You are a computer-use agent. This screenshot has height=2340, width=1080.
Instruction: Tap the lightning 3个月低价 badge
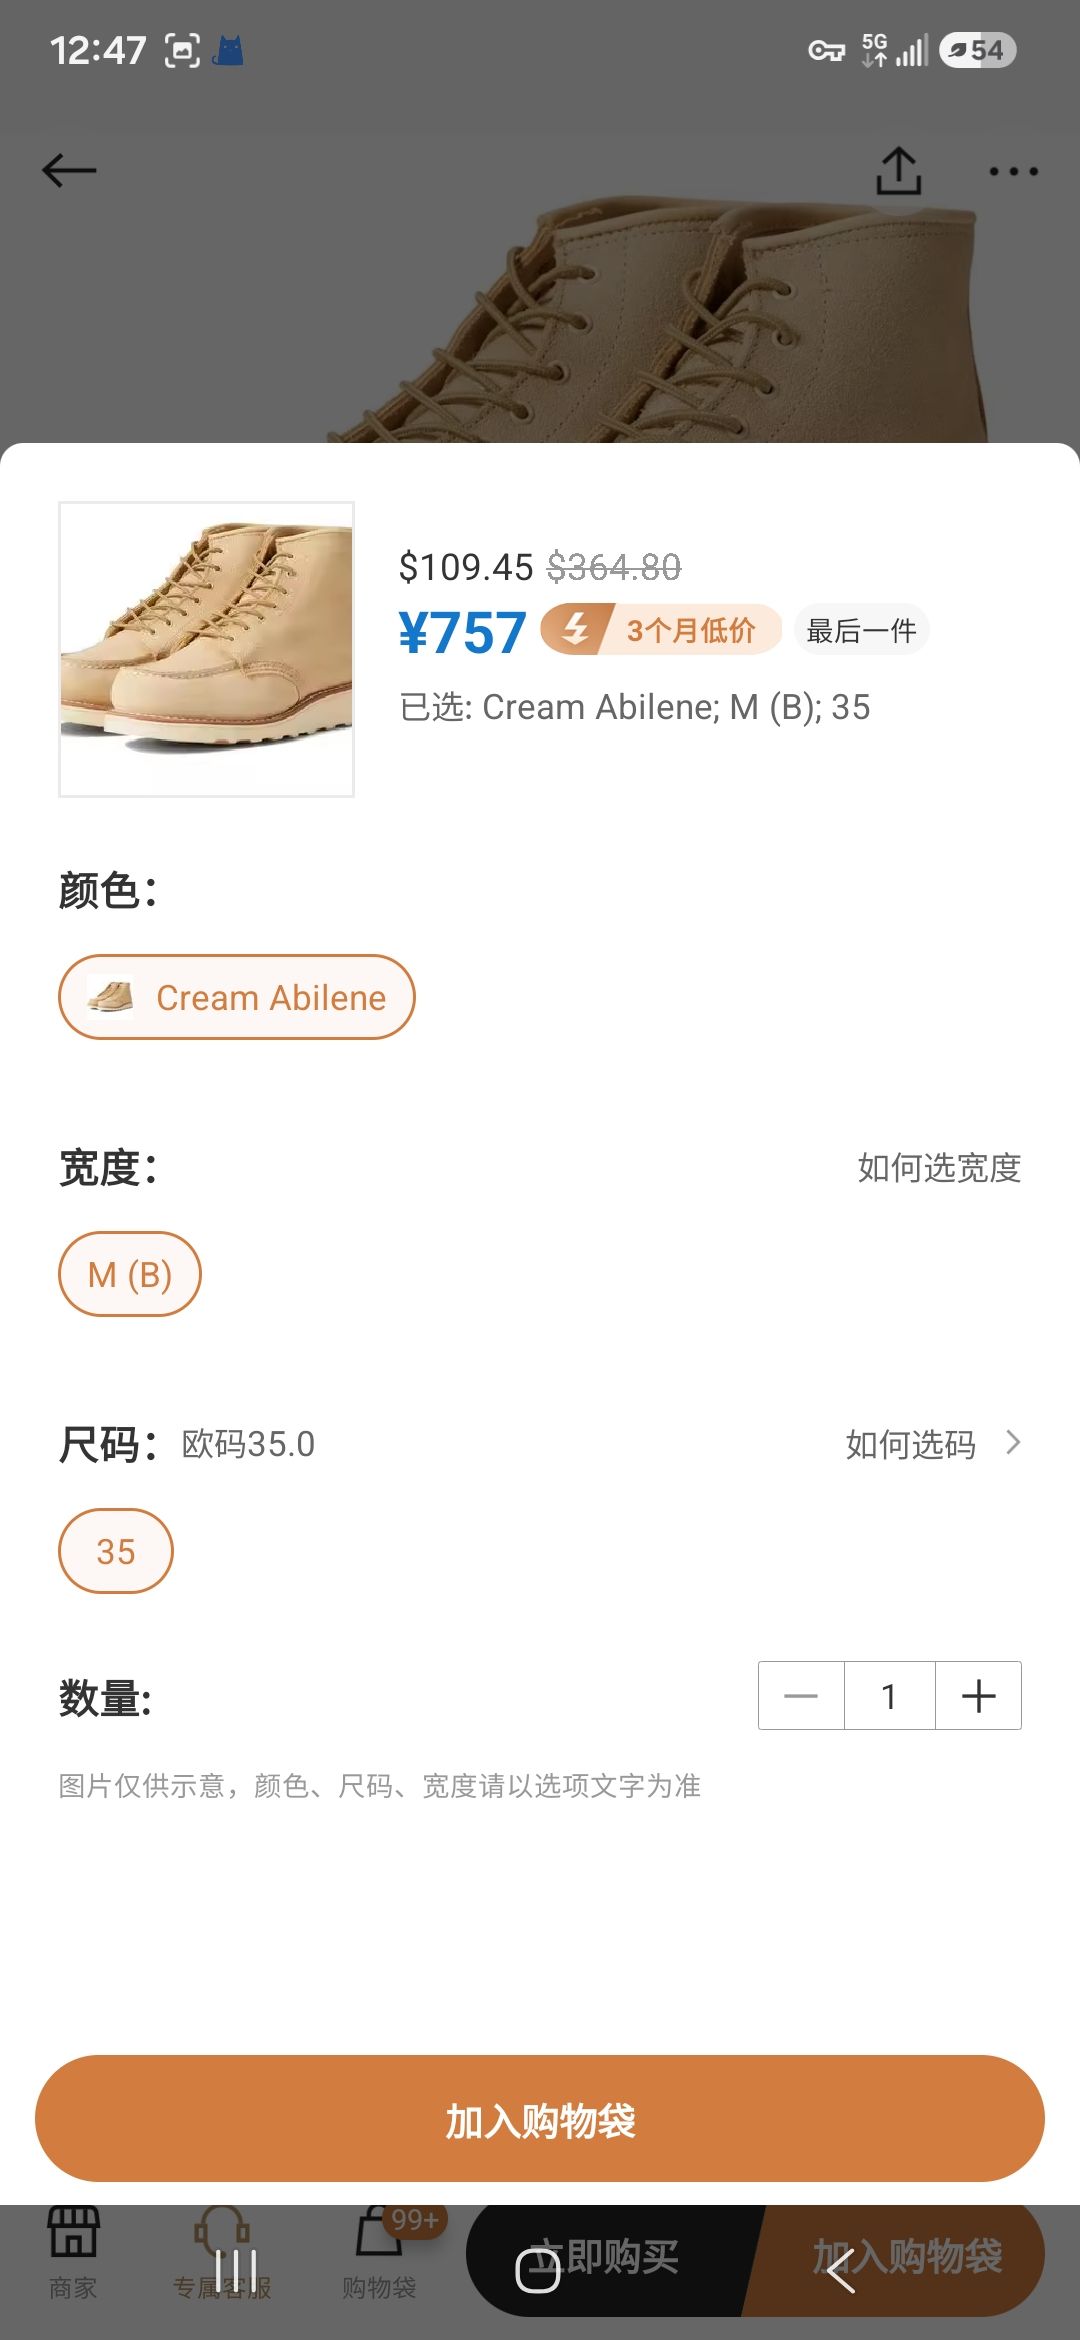point(661,630)
